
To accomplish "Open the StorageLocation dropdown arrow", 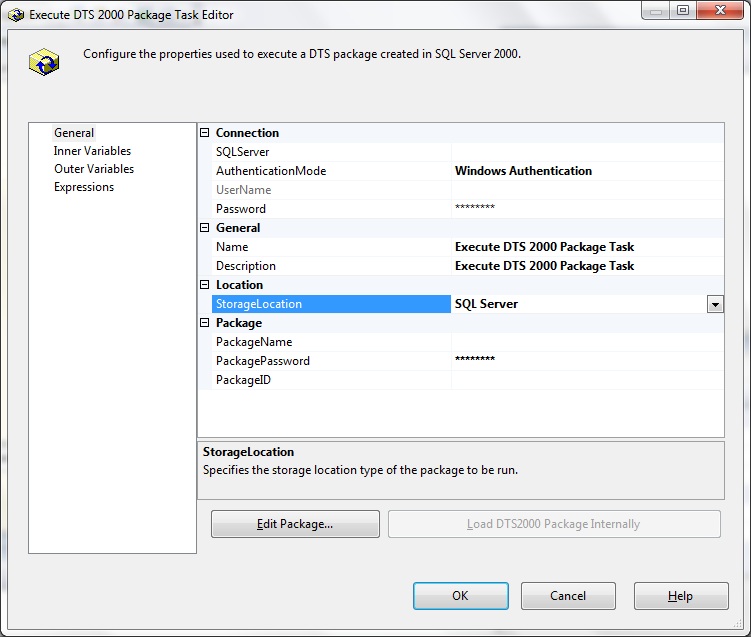I will tap(715, 304).
